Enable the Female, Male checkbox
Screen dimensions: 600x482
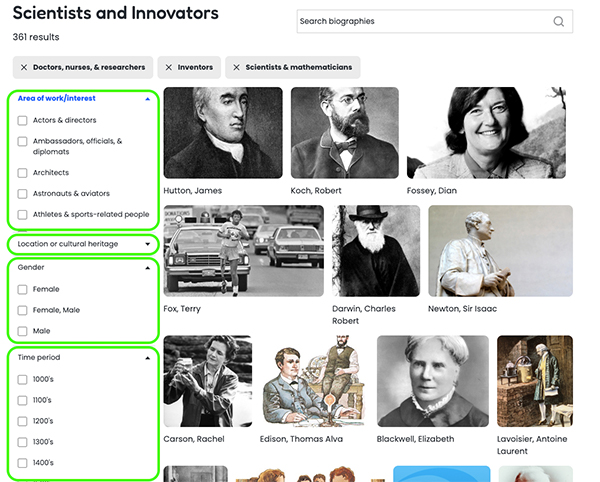pos(23,310)
